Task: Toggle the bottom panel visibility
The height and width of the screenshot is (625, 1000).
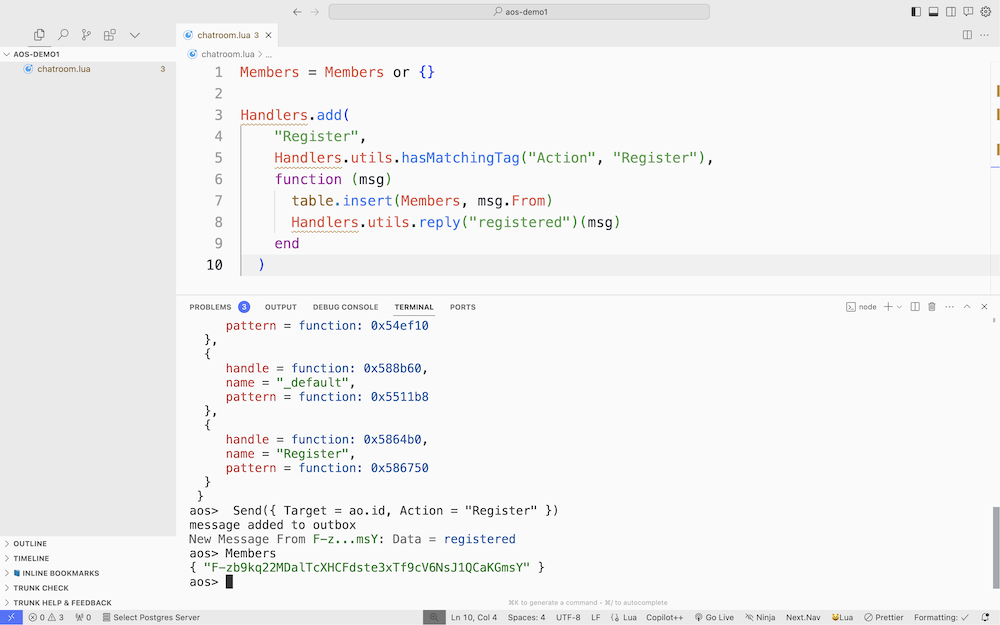Action: point(933,12)
